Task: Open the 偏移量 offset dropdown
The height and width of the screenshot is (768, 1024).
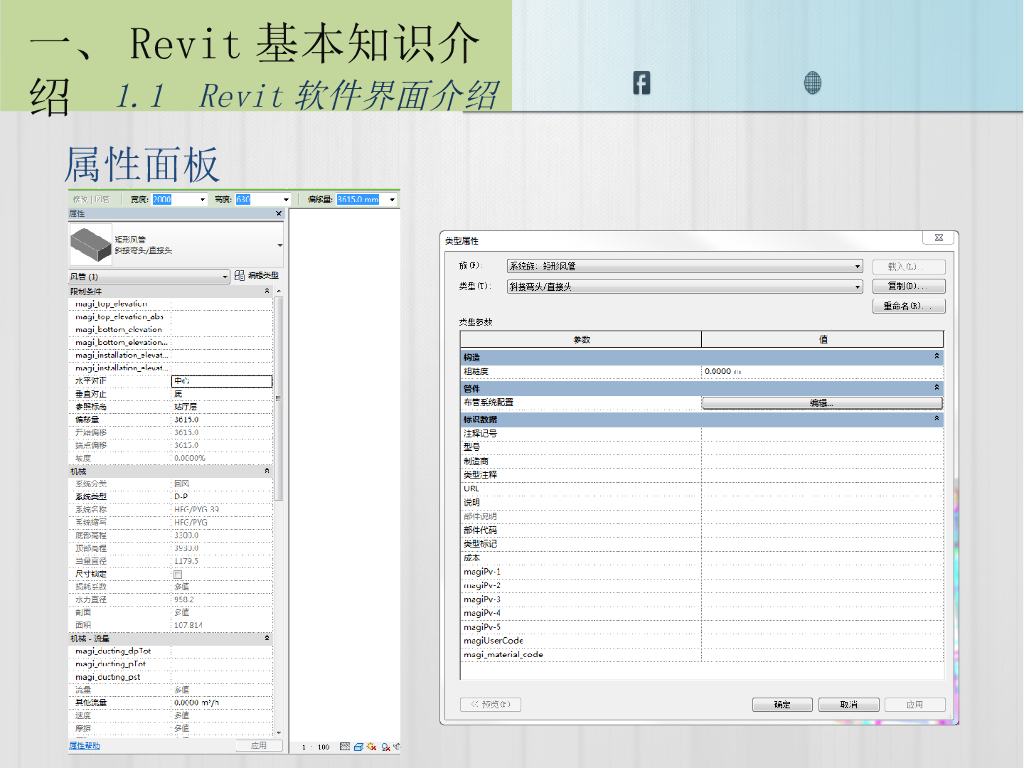Action: [x=392, y=200]
